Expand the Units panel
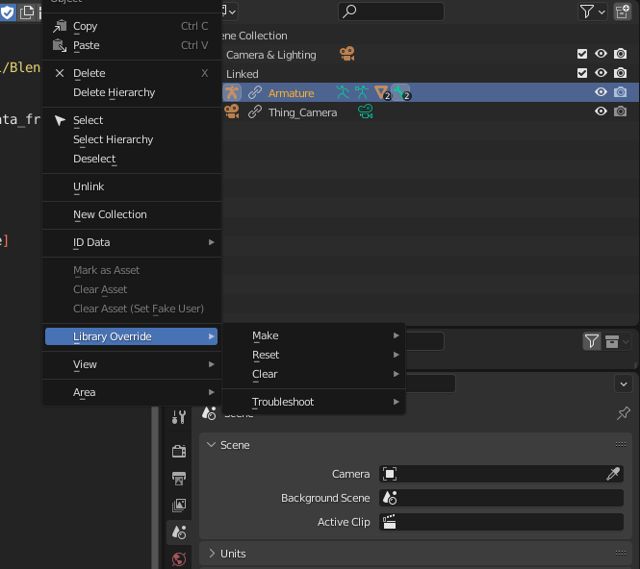Image resolution: width=640 pixels, height=569 pixels. tap(211, 553)
